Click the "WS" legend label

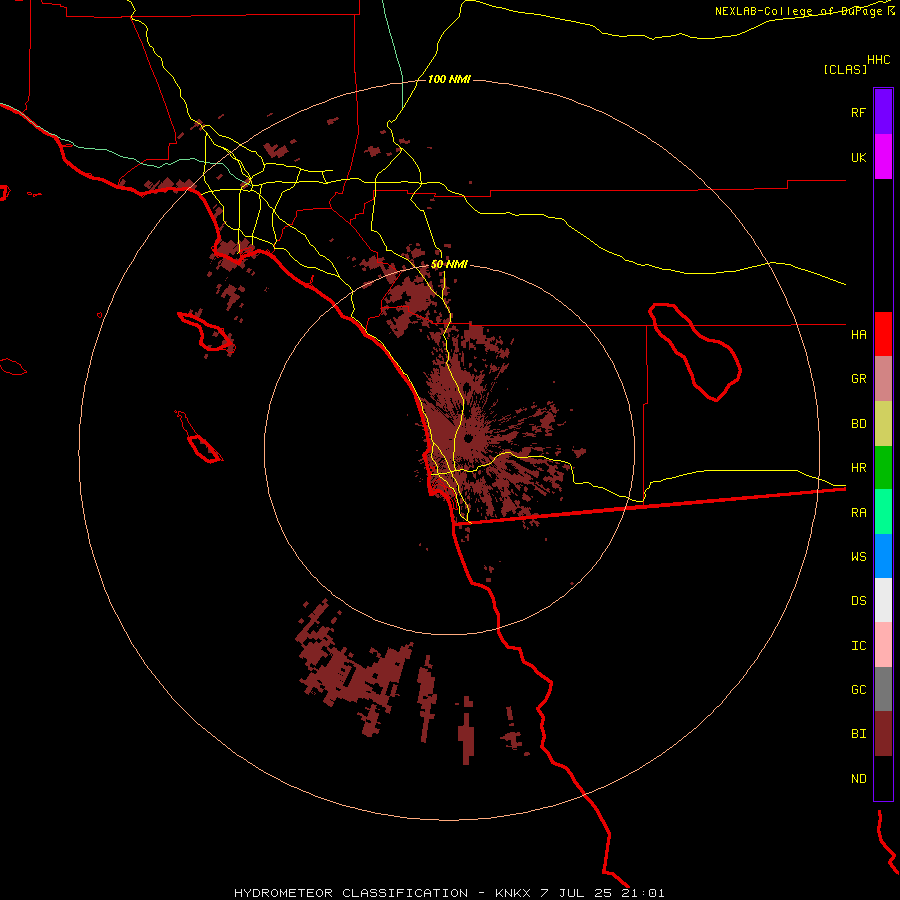(858, 556)
